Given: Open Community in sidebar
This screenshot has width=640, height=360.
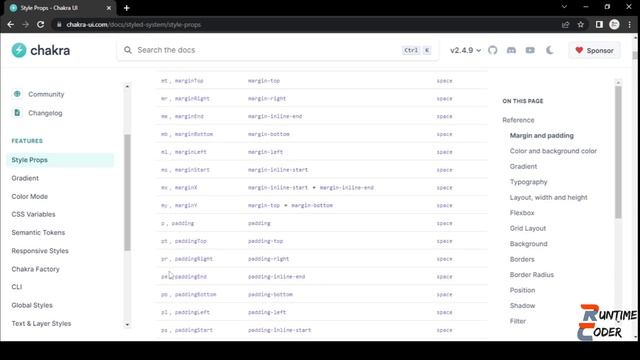Looking at the screenshot, I should coord(46,94).
